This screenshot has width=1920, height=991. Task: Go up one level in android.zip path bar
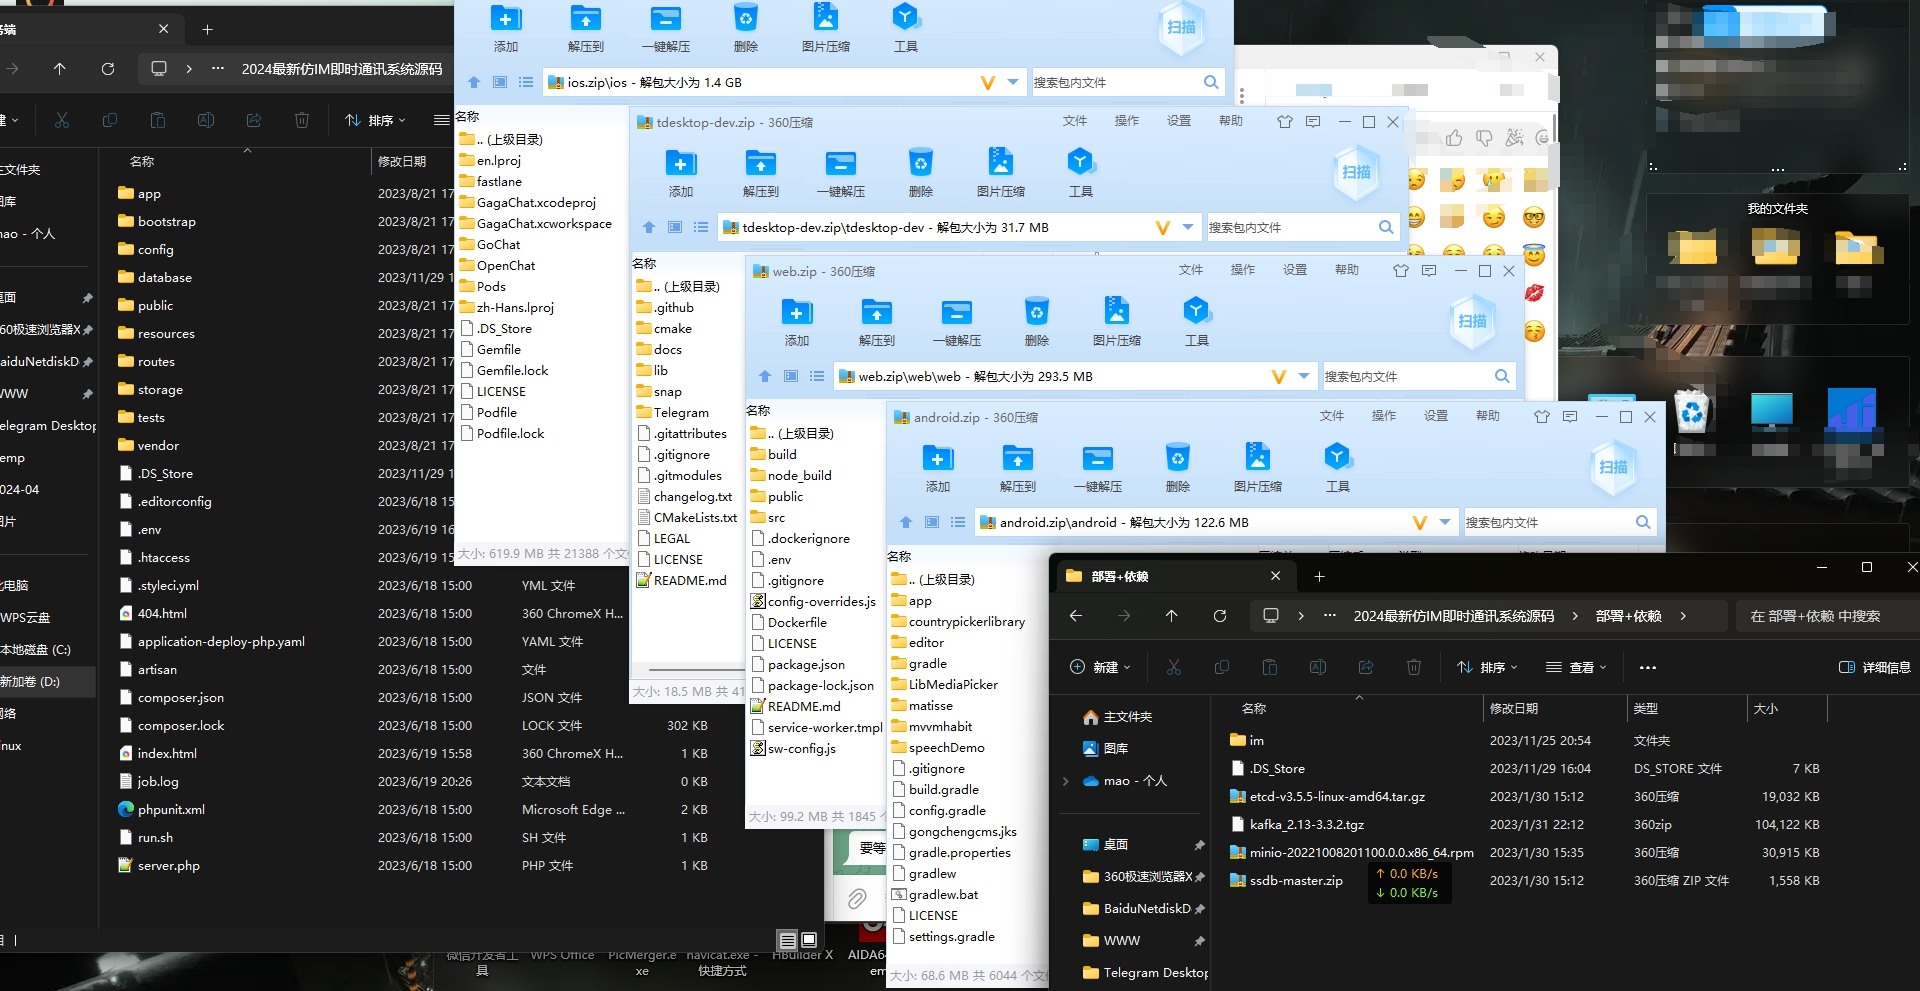pos(906,522)
